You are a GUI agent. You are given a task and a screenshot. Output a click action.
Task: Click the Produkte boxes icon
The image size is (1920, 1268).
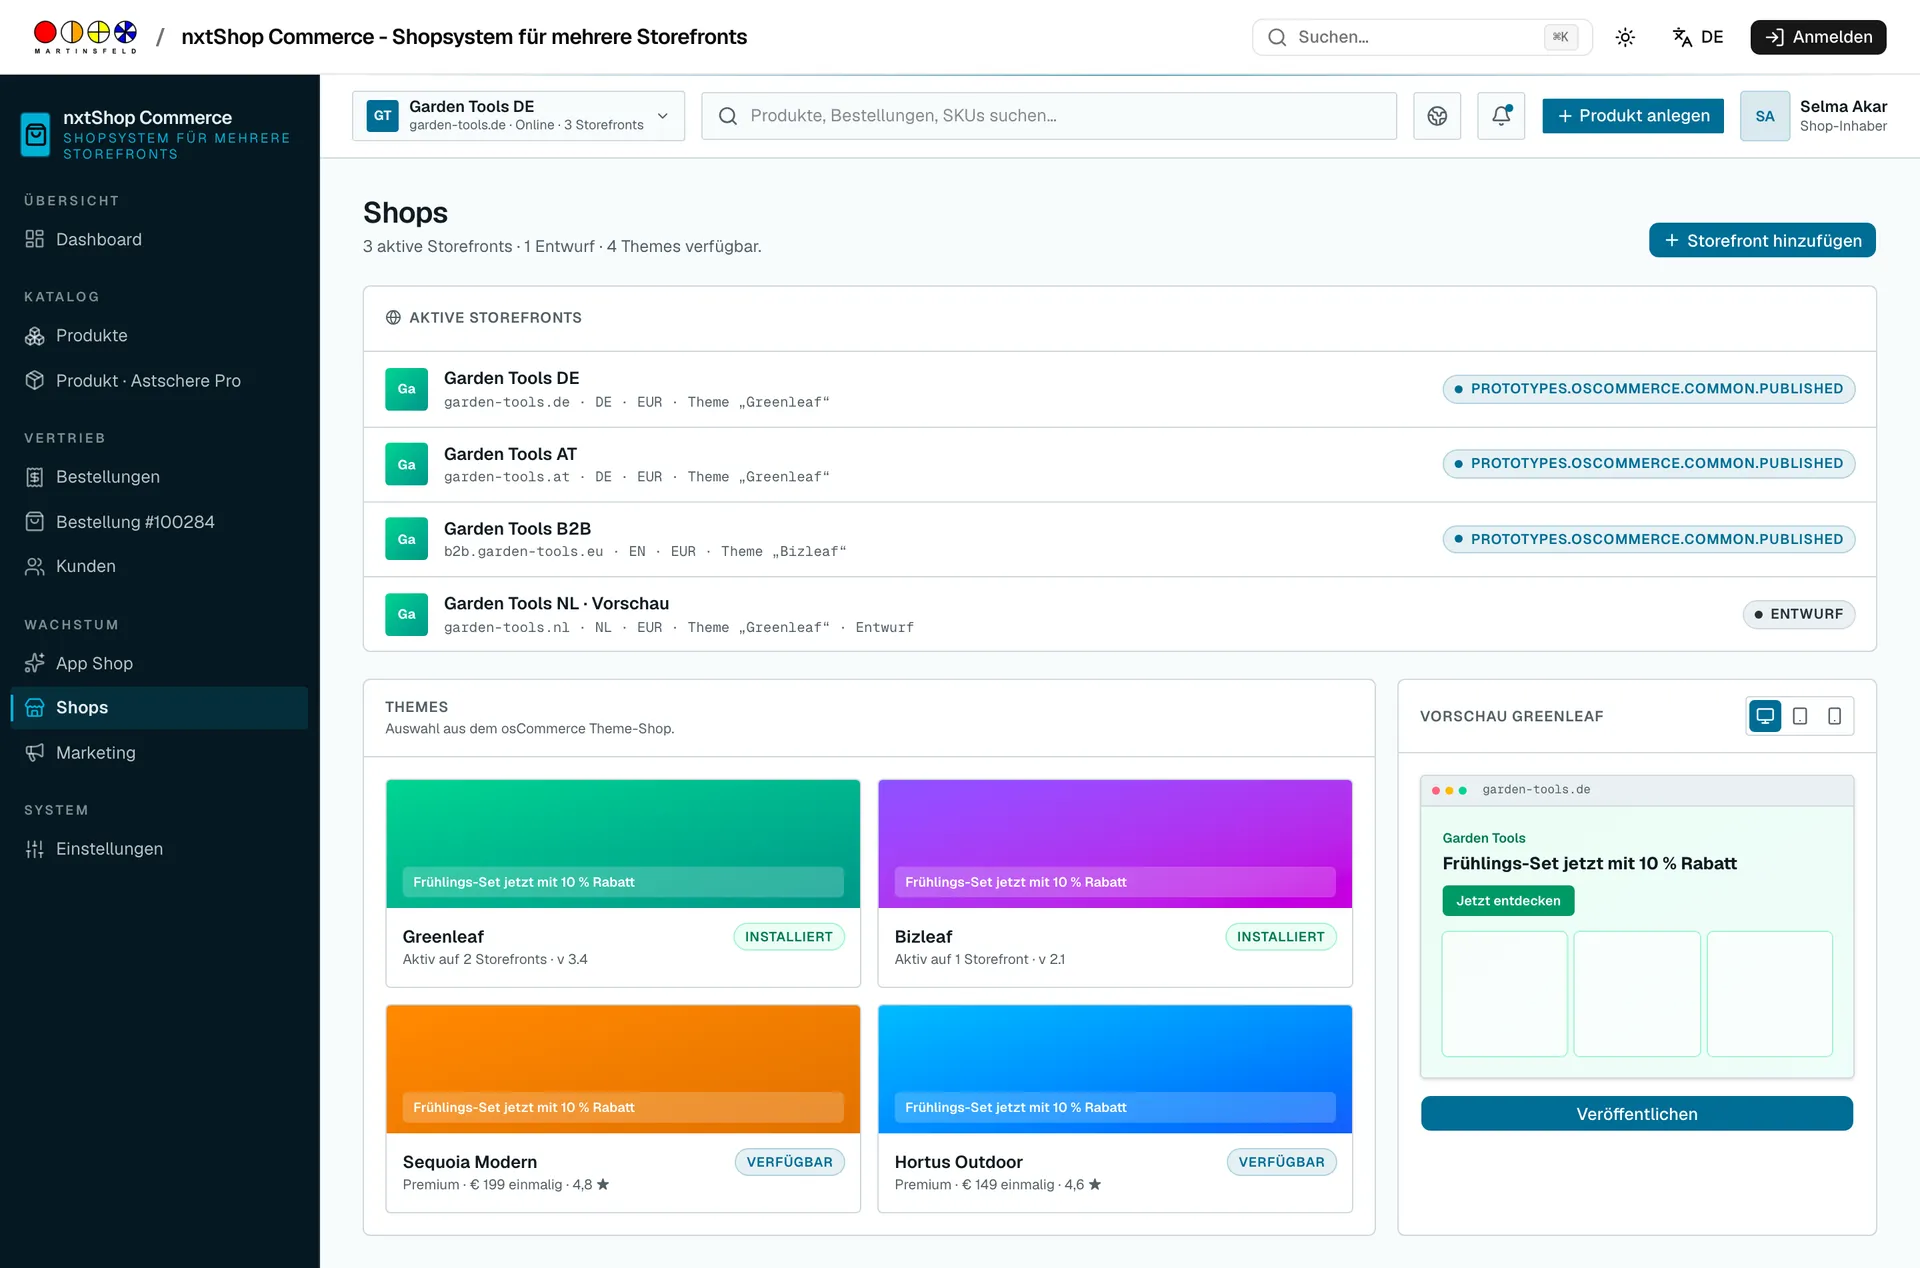35,335
